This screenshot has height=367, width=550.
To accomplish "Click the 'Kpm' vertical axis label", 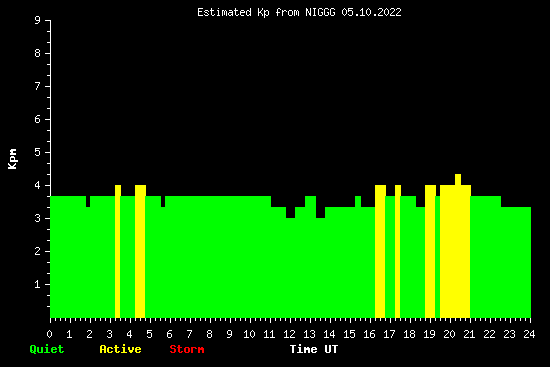I will [x=12, y=159].
